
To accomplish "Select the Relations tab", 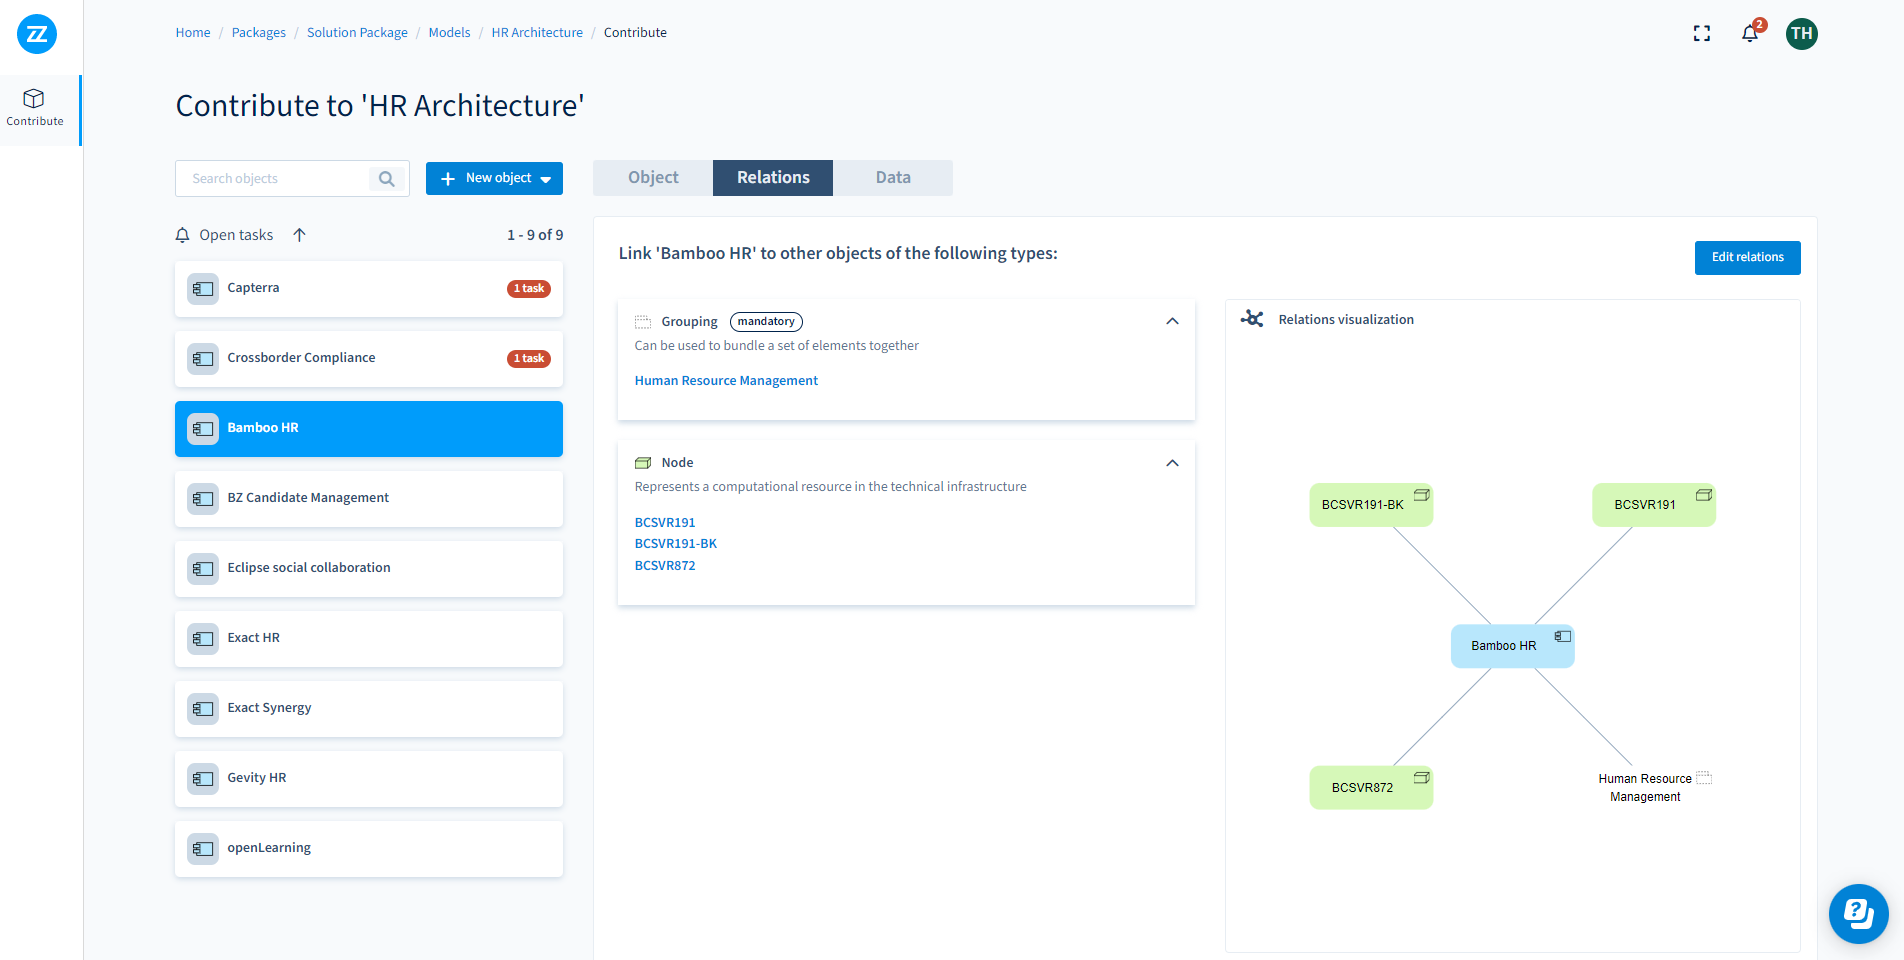I will tap(773, 178).
